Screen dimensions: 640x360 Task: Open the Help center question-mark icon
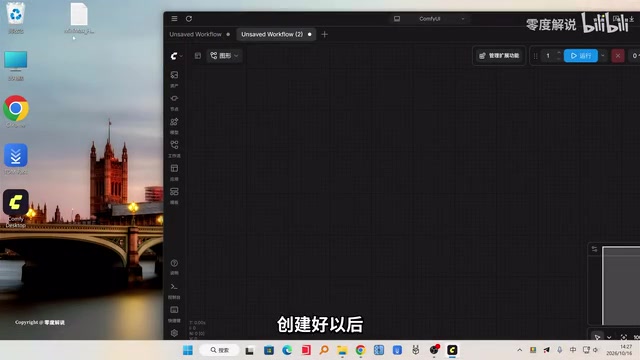coord(174,267)
